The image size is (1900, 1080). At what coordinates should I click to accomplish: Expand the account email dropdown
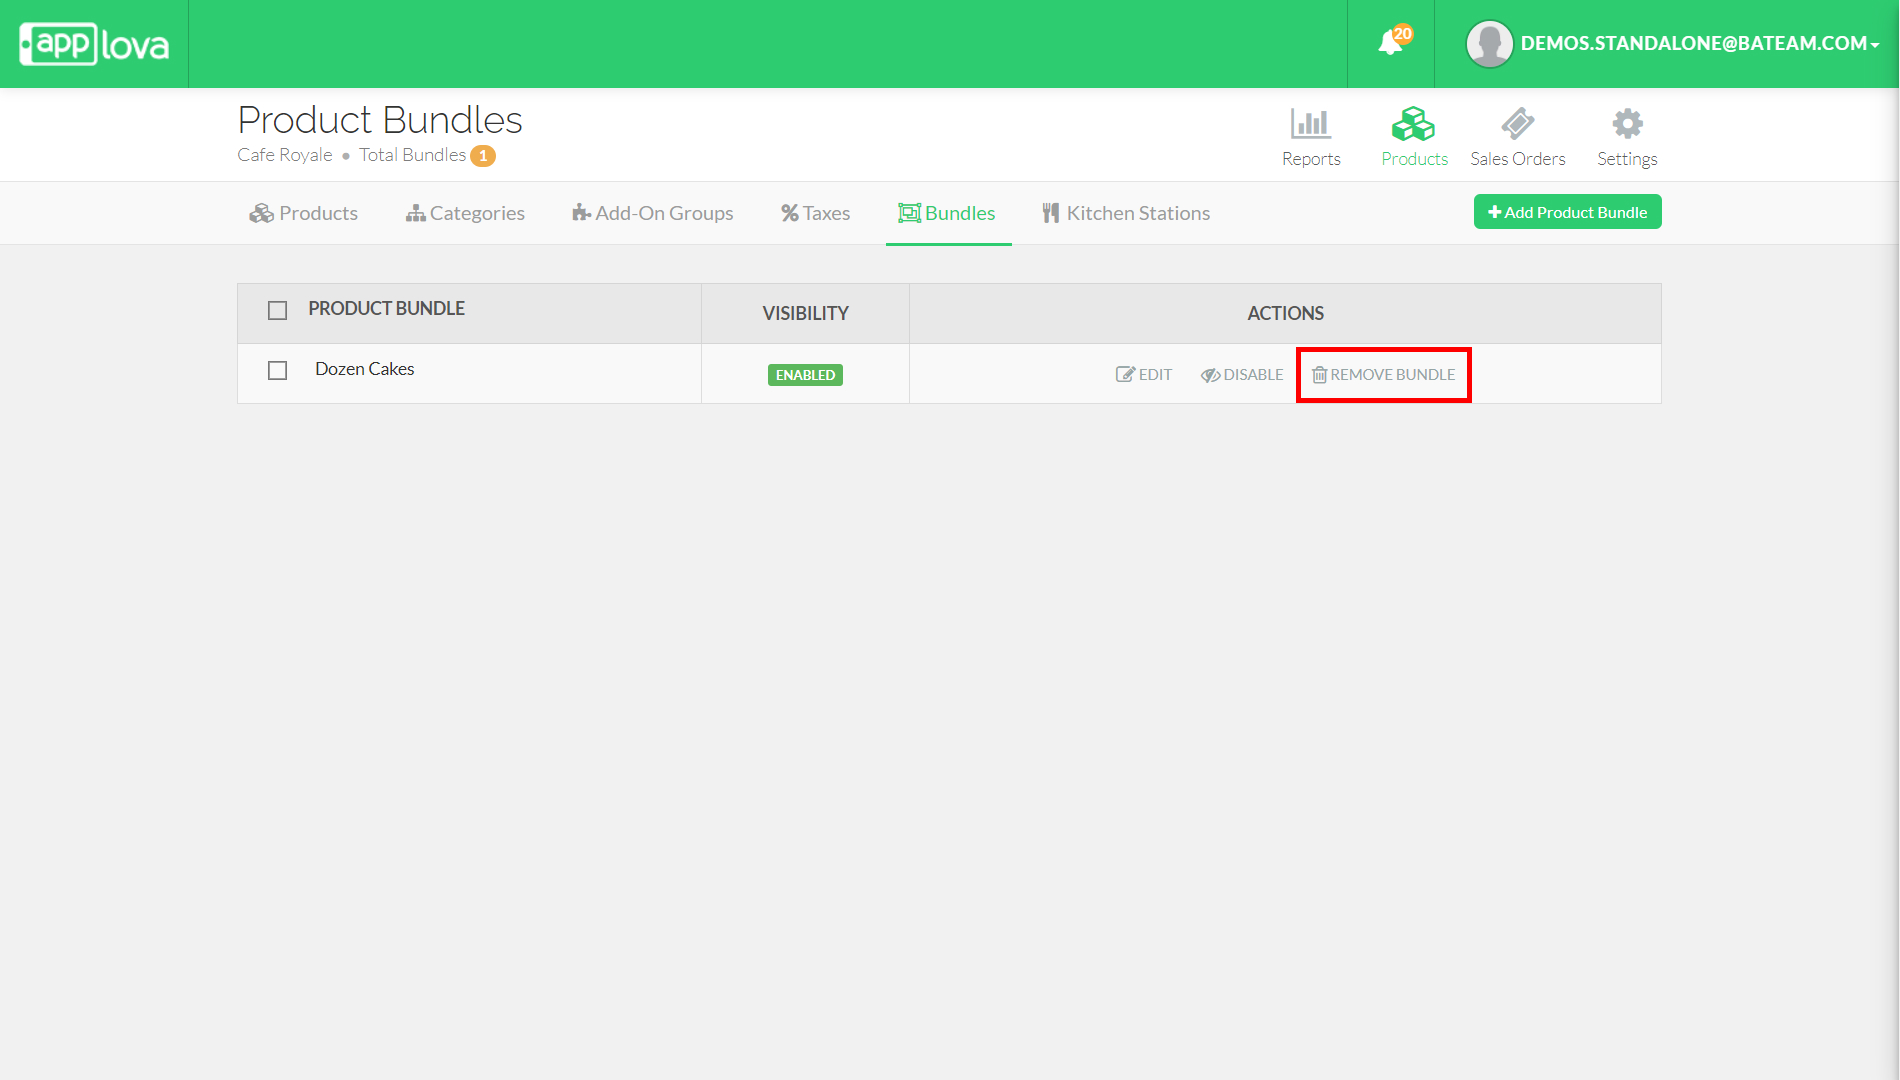pyautogui.click(x=1699, y=44)
